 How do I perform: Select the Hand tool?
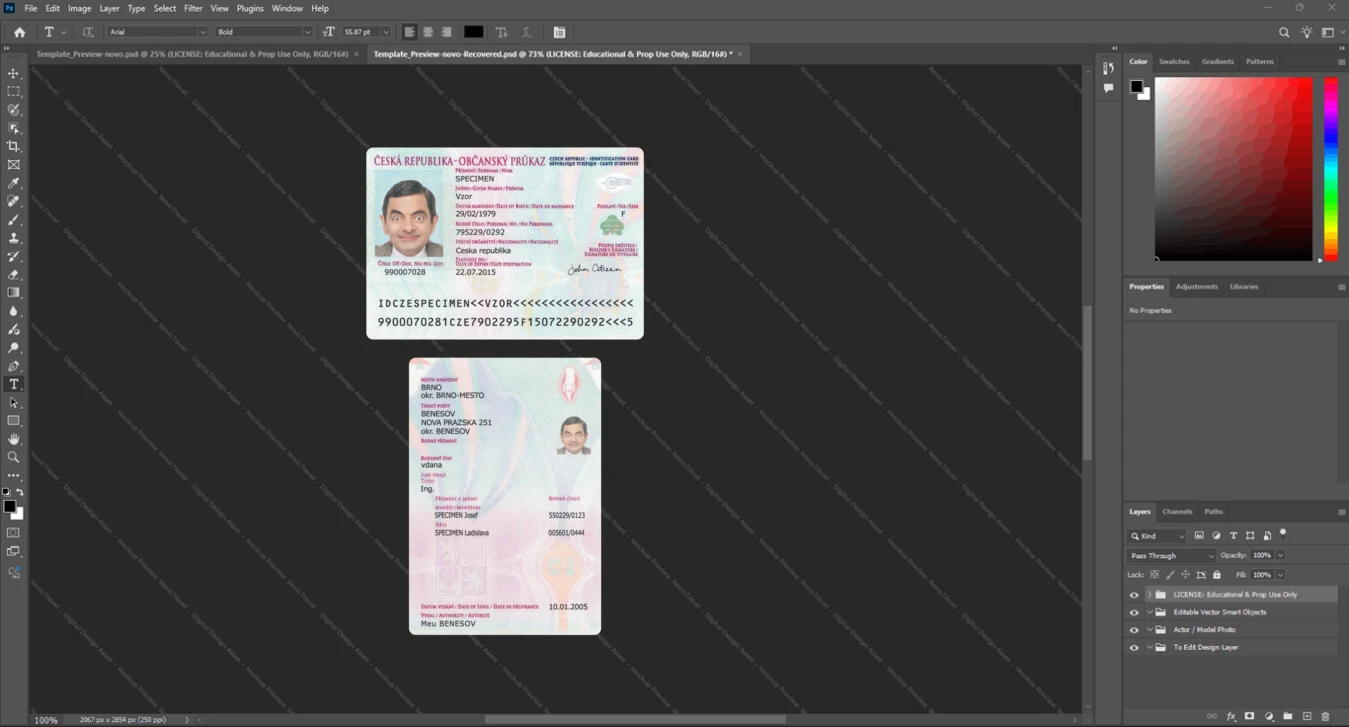click(14, 439)
